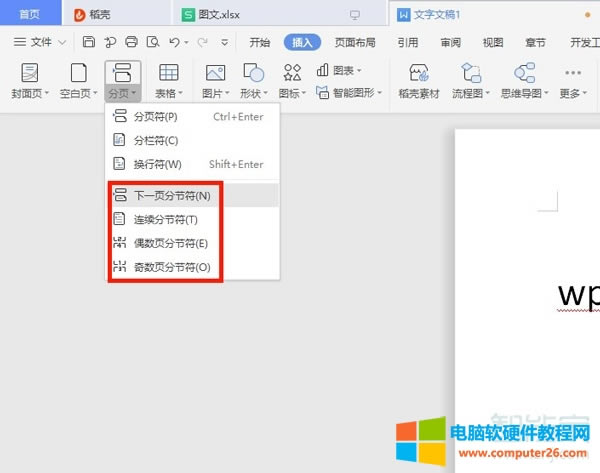This screenshot has width=600, height=473.
Task: Choose continuous section break (连续分节符)
Action: click(x=165, y=220)
